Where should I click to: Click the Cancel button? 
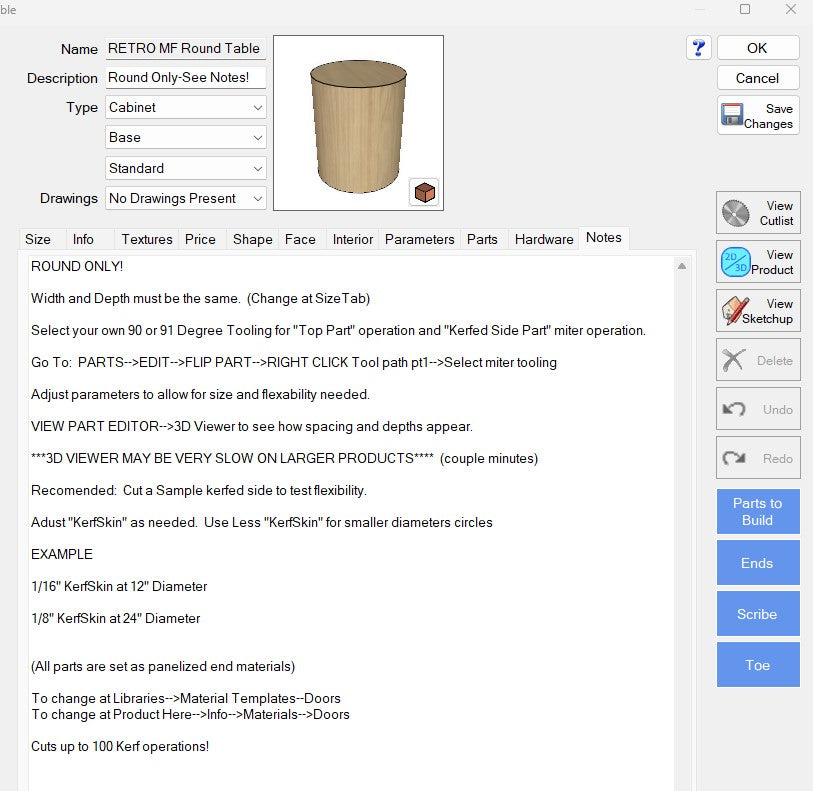click(x=757, y=78)
